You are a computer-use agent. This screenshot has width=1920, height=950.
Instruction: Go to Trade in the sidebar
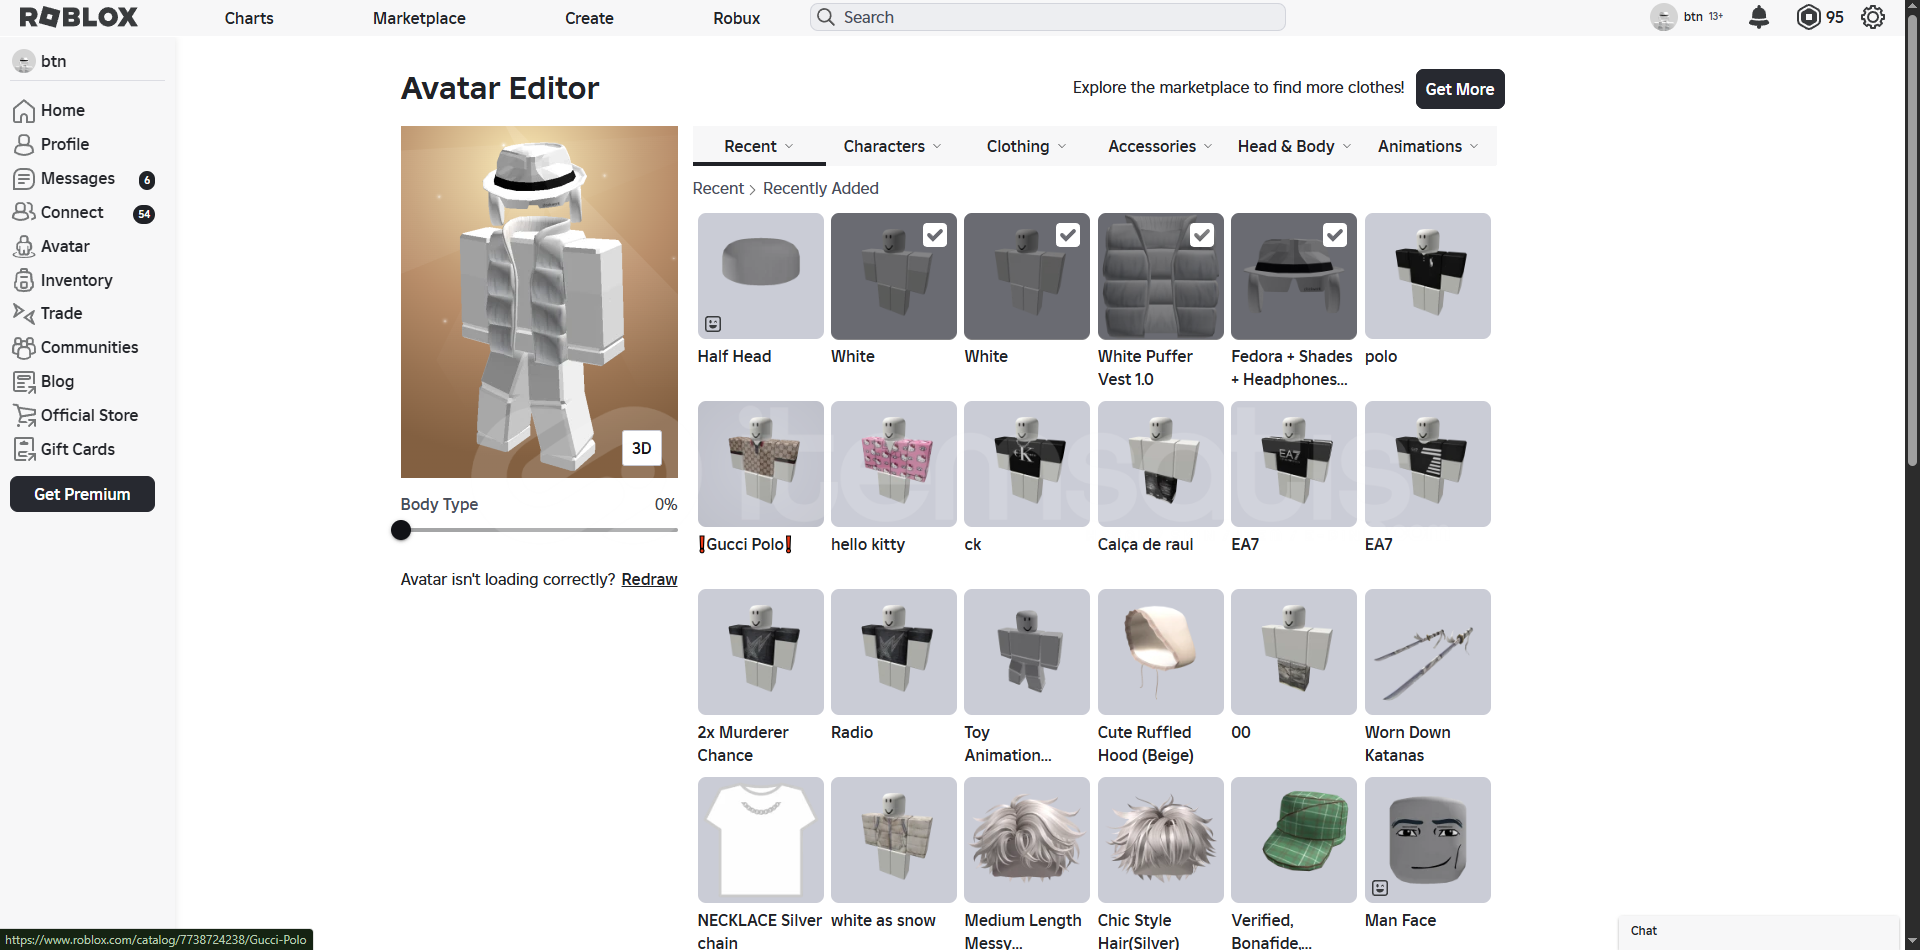[x=61, y=313]
